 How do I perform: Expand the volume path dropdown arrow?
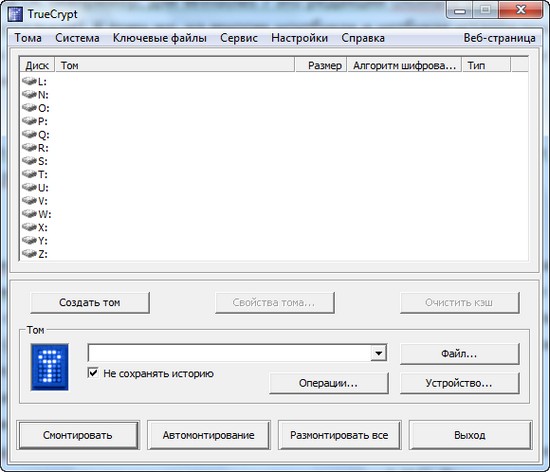[378, 353]
